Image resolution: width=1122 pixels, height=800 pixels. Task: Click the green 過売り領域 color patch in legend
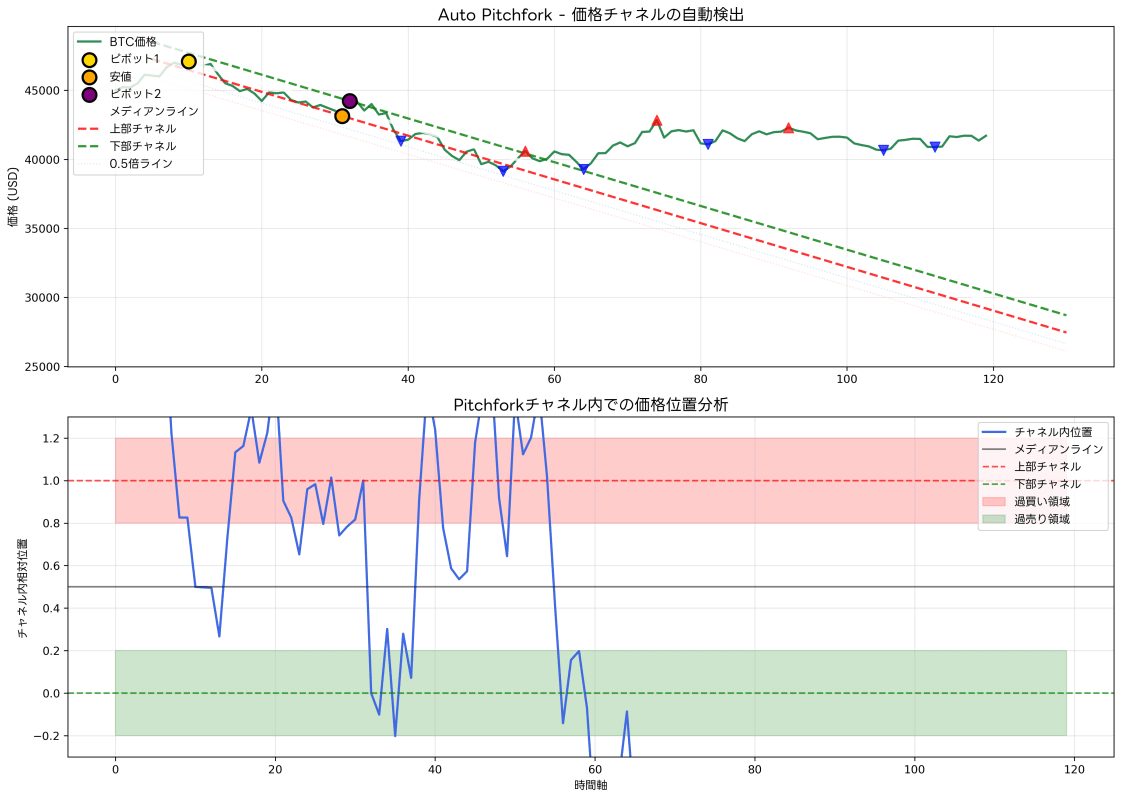coord(995,519)
